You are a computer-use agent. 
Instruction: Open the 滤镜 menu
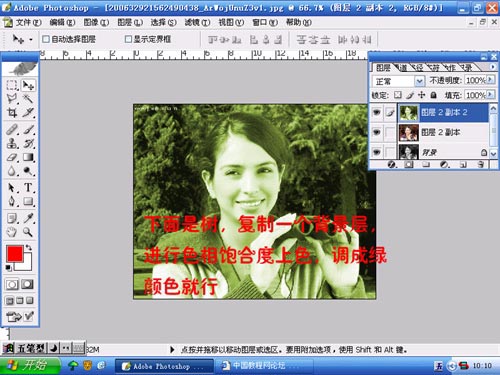197,22
